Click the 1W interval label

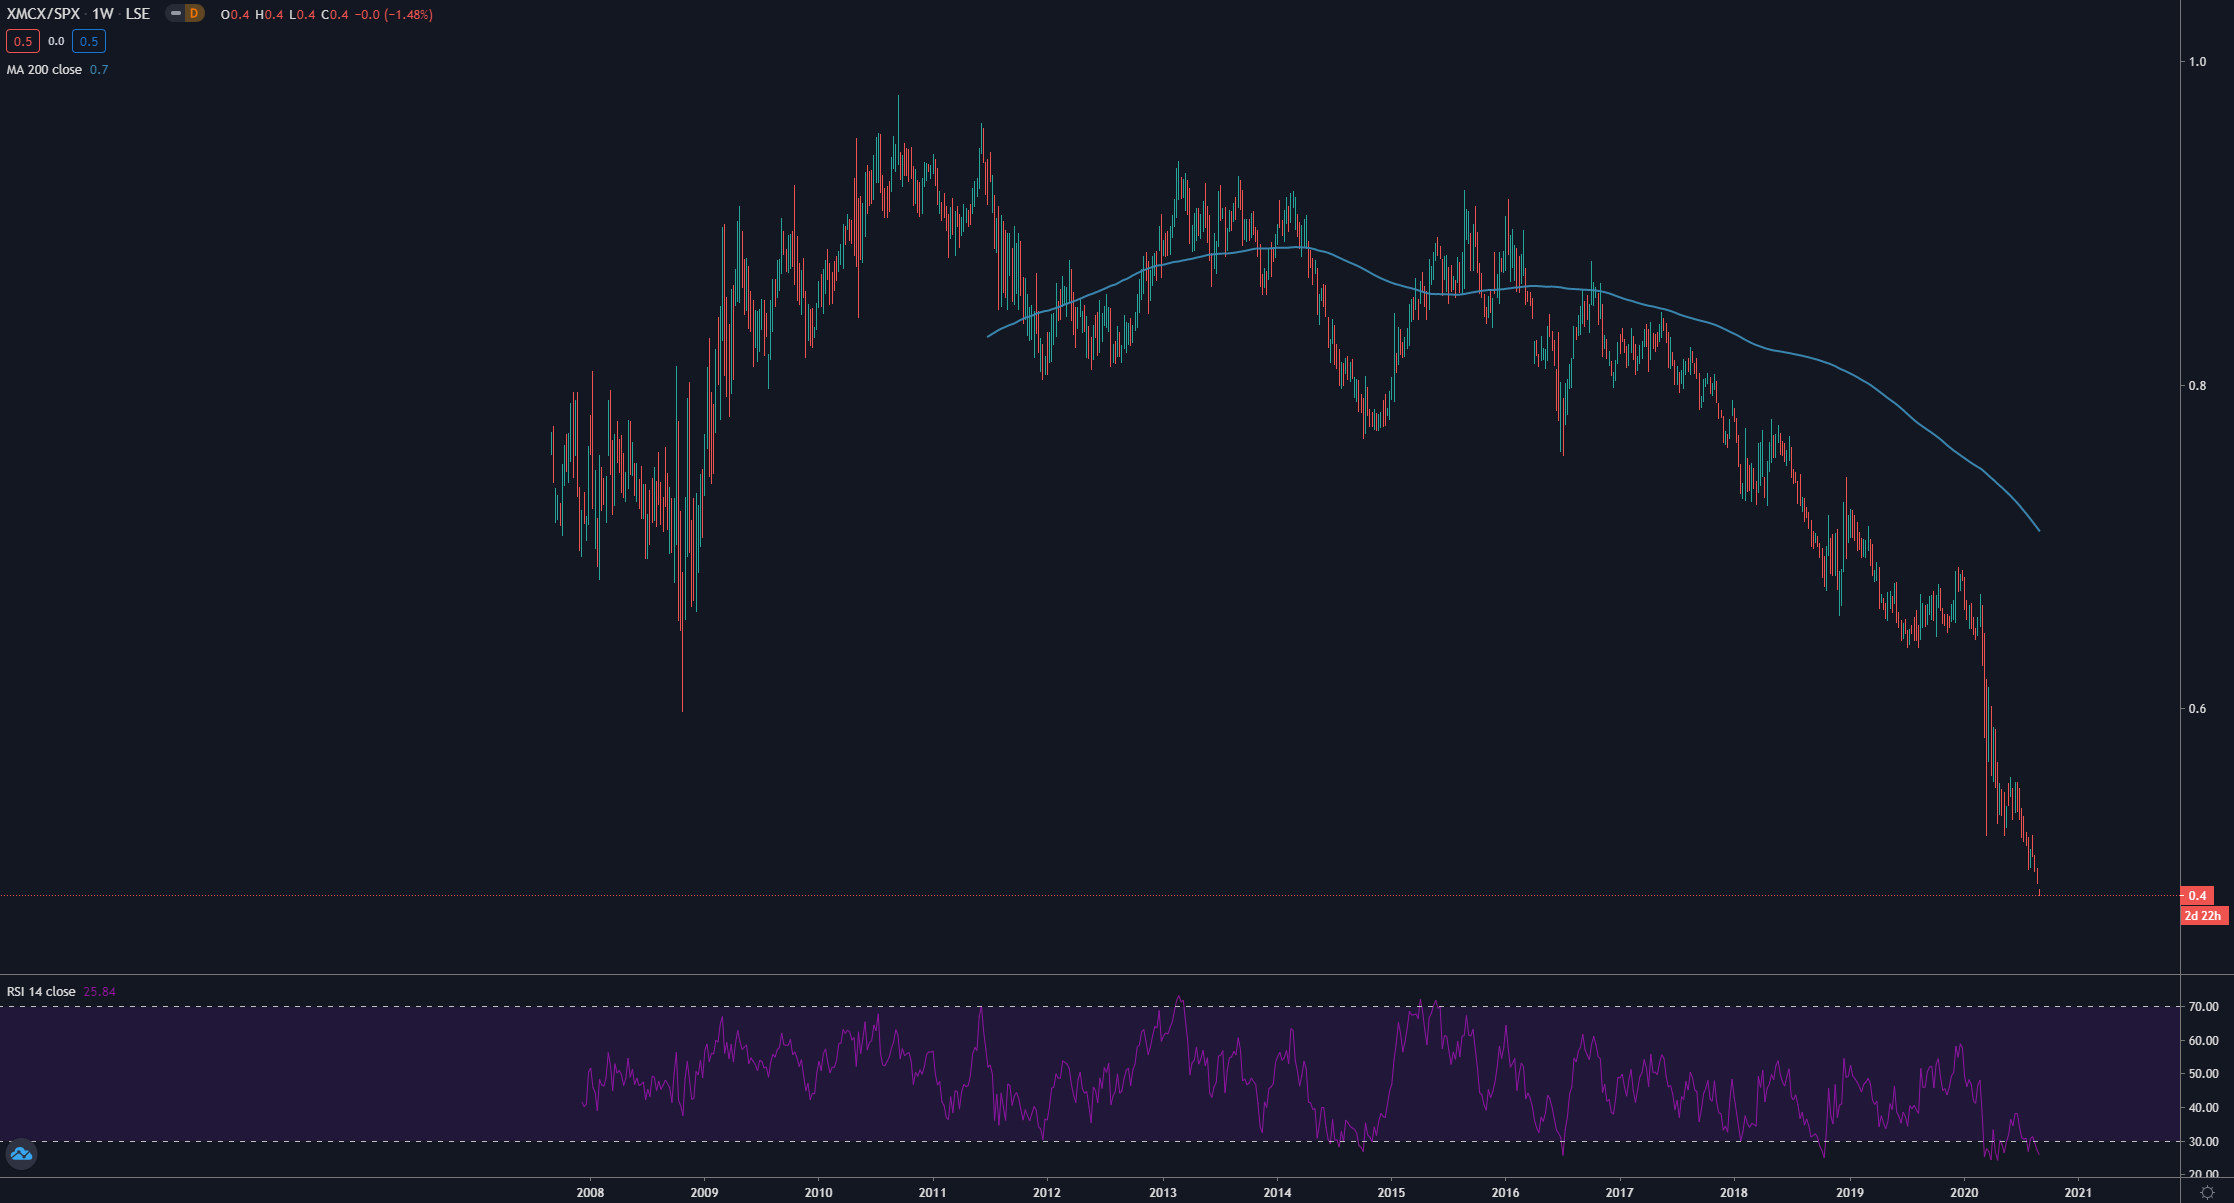[x=103, y=14]
